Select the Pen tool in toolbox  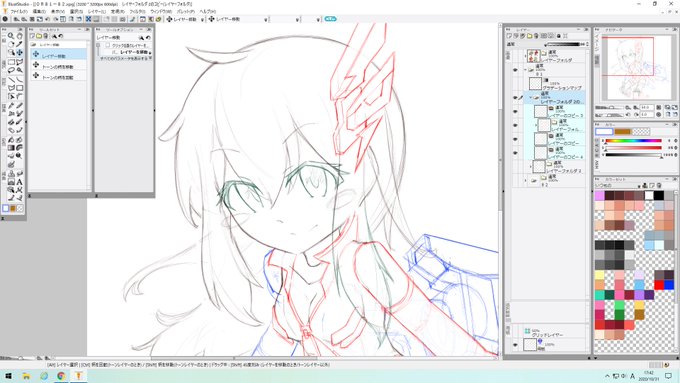(x=11, y=105)
